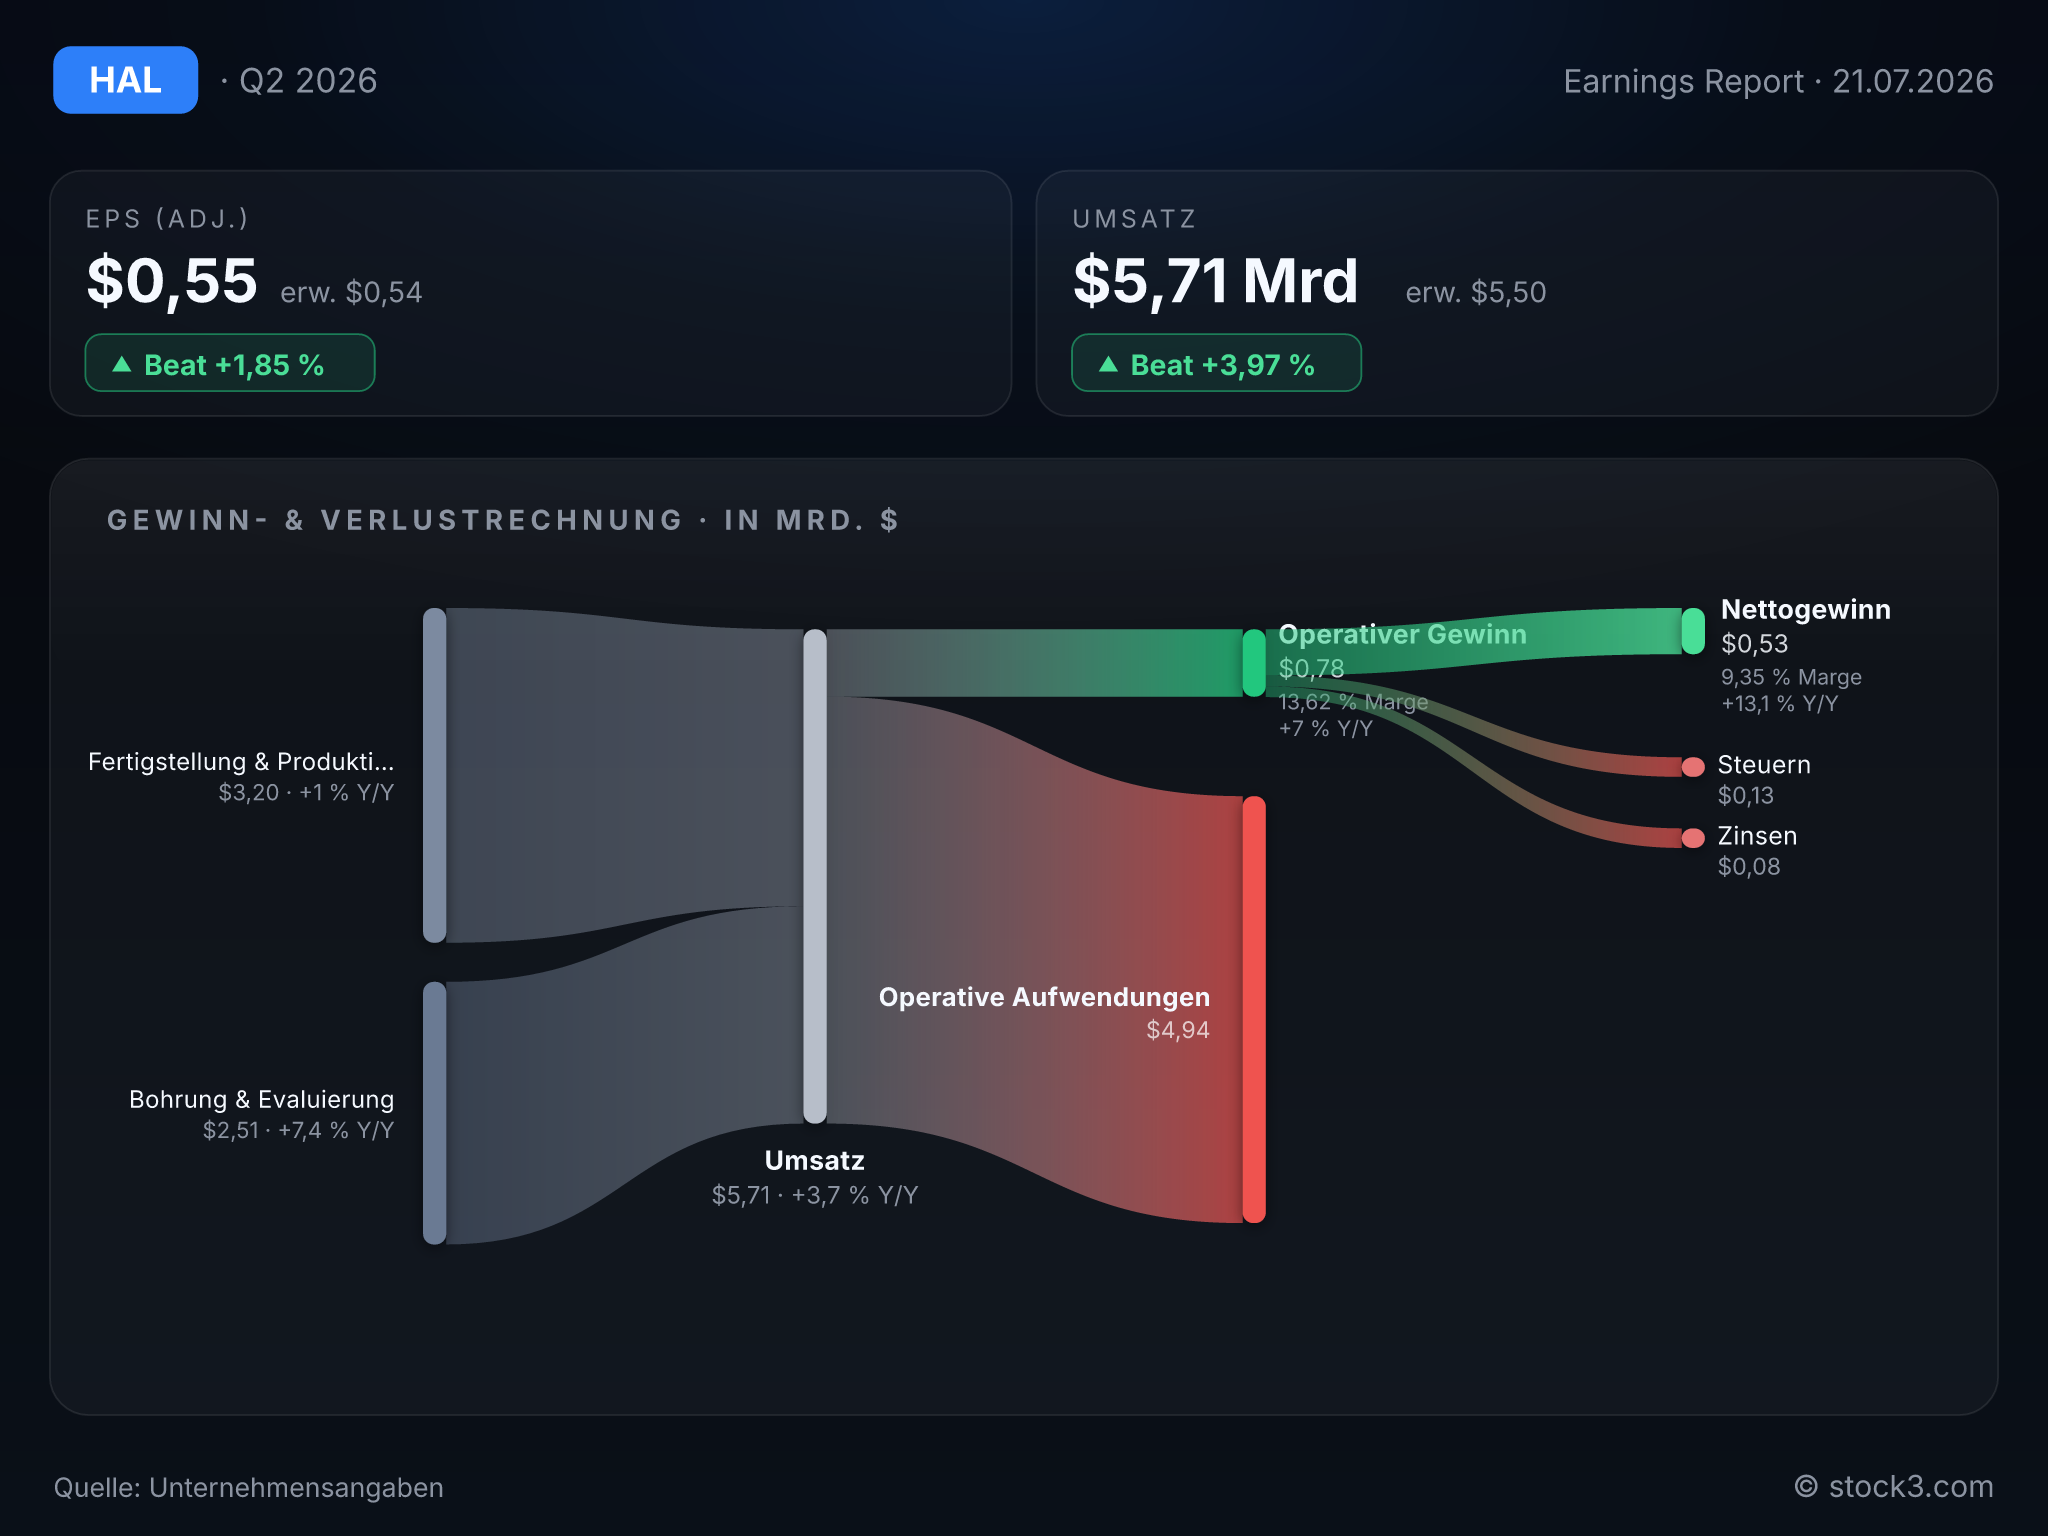The width and height of the screenshot is (2048, 1536).
Task: Click the Umsatz Beat +3,97 % badge
Action: [x=1216, y=363]
